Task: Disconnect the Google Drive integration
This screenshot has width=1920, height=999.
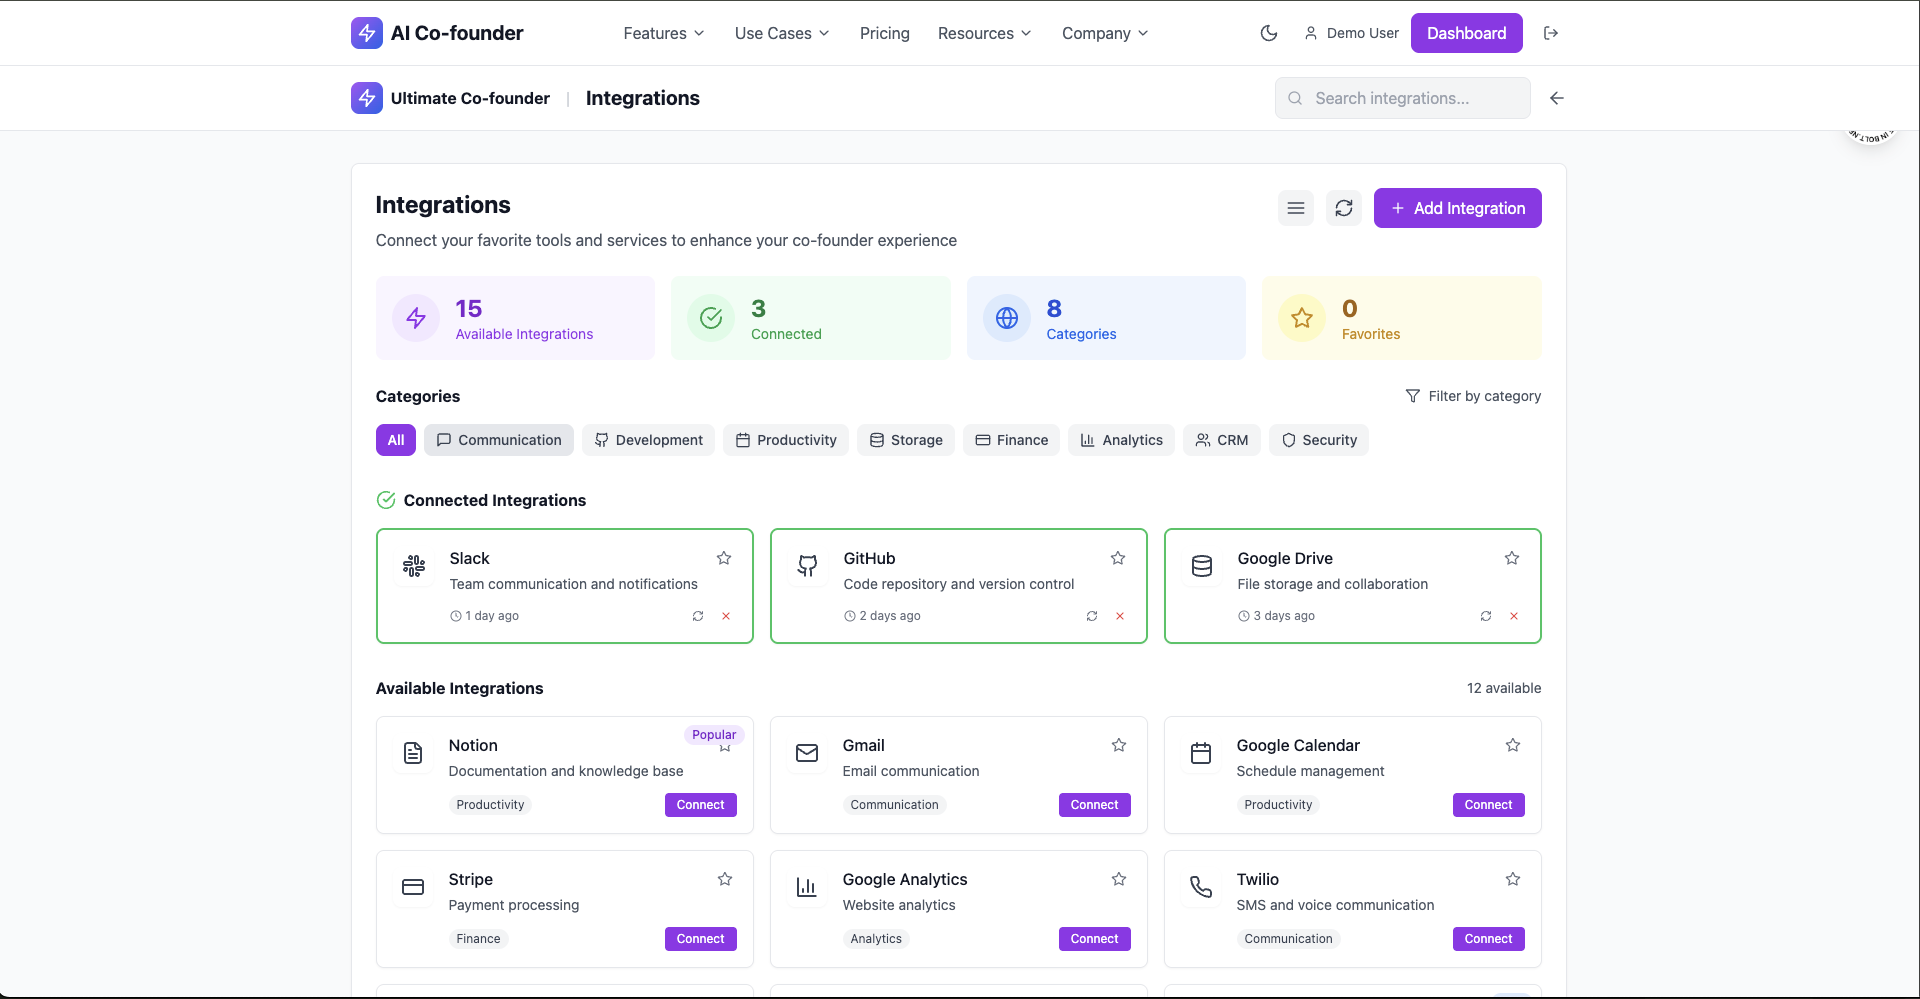Action: pyautogui.click(x=1514, y=616)
